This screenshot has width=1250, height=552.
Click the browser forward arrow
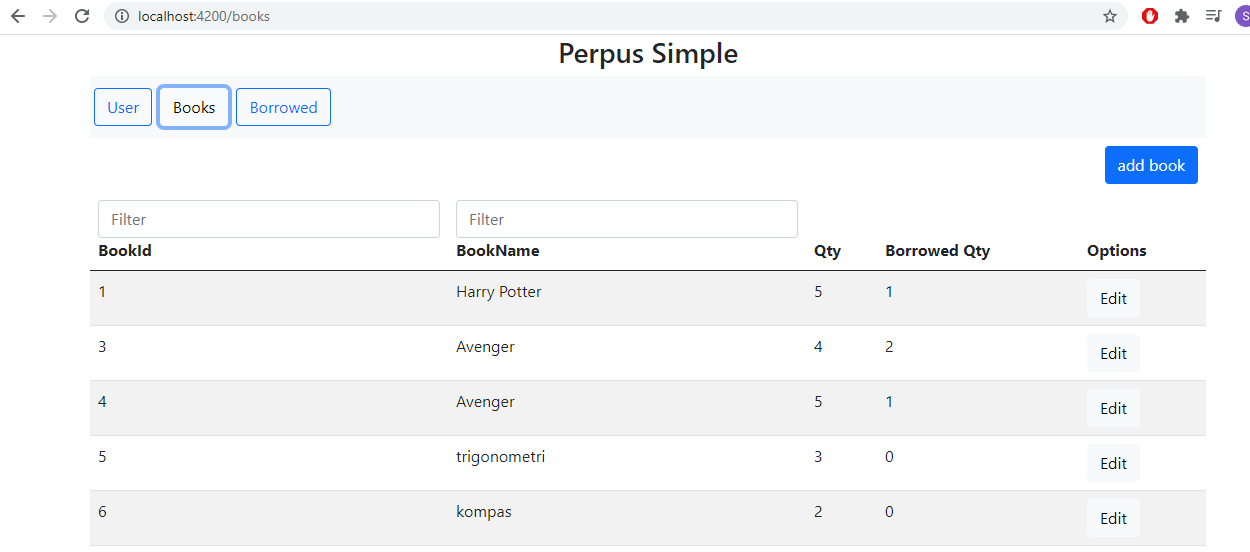[x=50, y=16]
